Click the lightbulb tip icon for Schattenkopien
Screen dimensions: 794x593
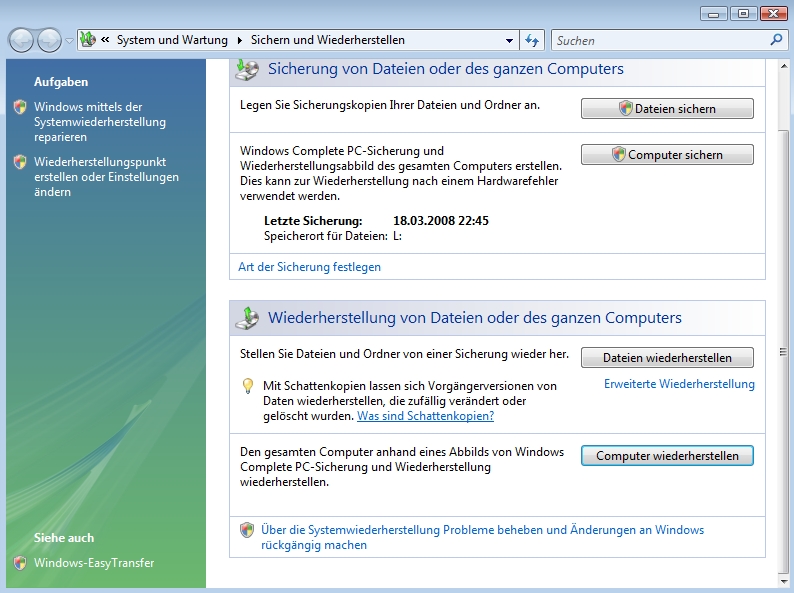(248, 386)
